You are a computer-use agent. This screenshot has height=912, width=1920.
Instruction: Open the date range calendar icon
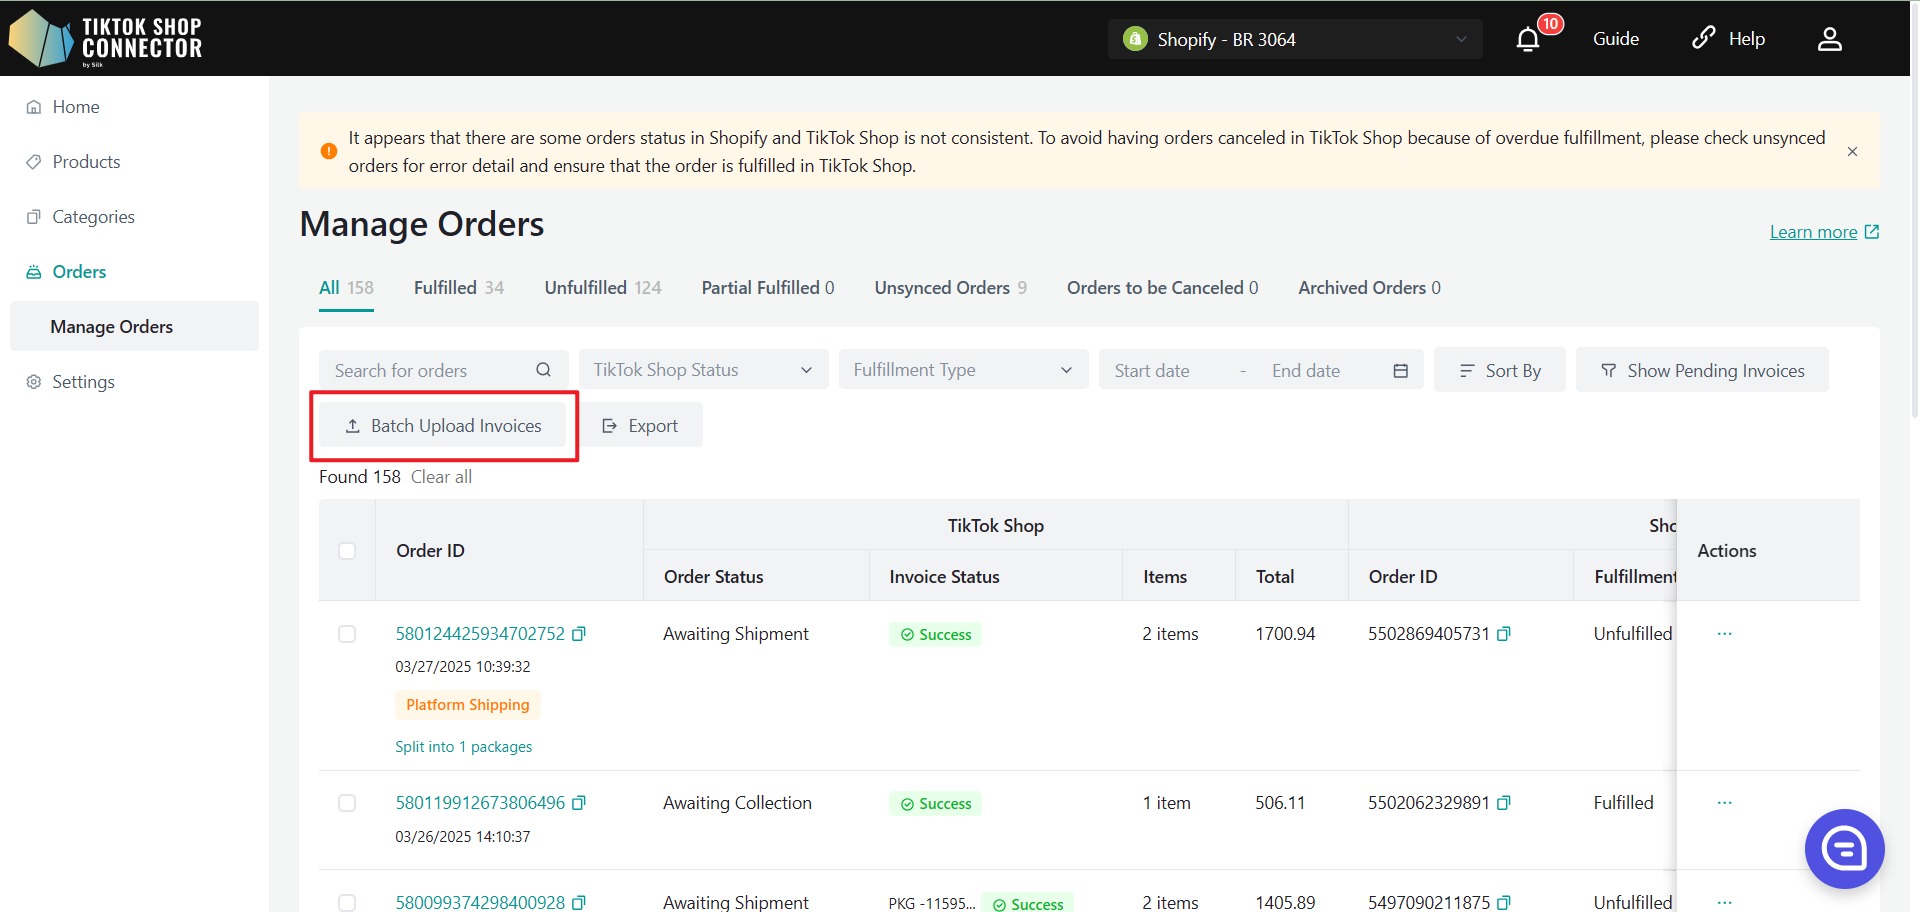coord(1400,371)
